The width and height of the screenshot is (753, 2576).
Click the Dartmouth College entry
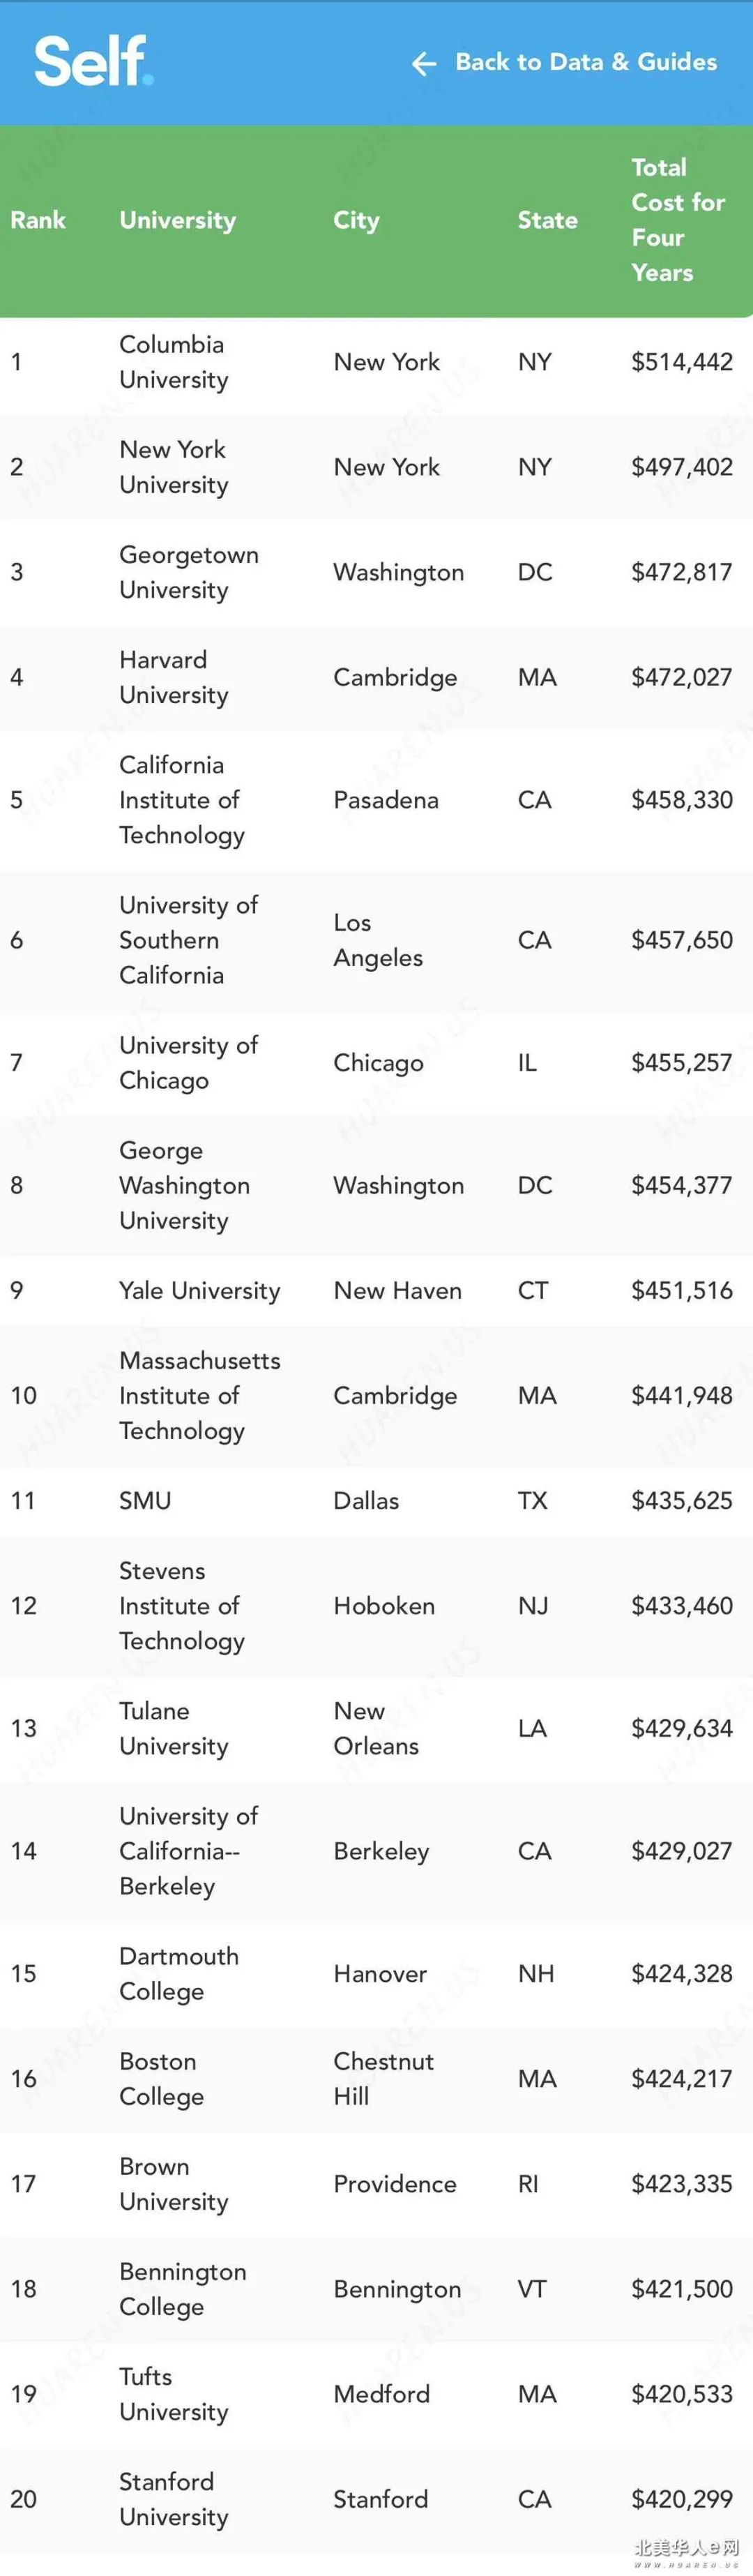(x=179, y=1973)
